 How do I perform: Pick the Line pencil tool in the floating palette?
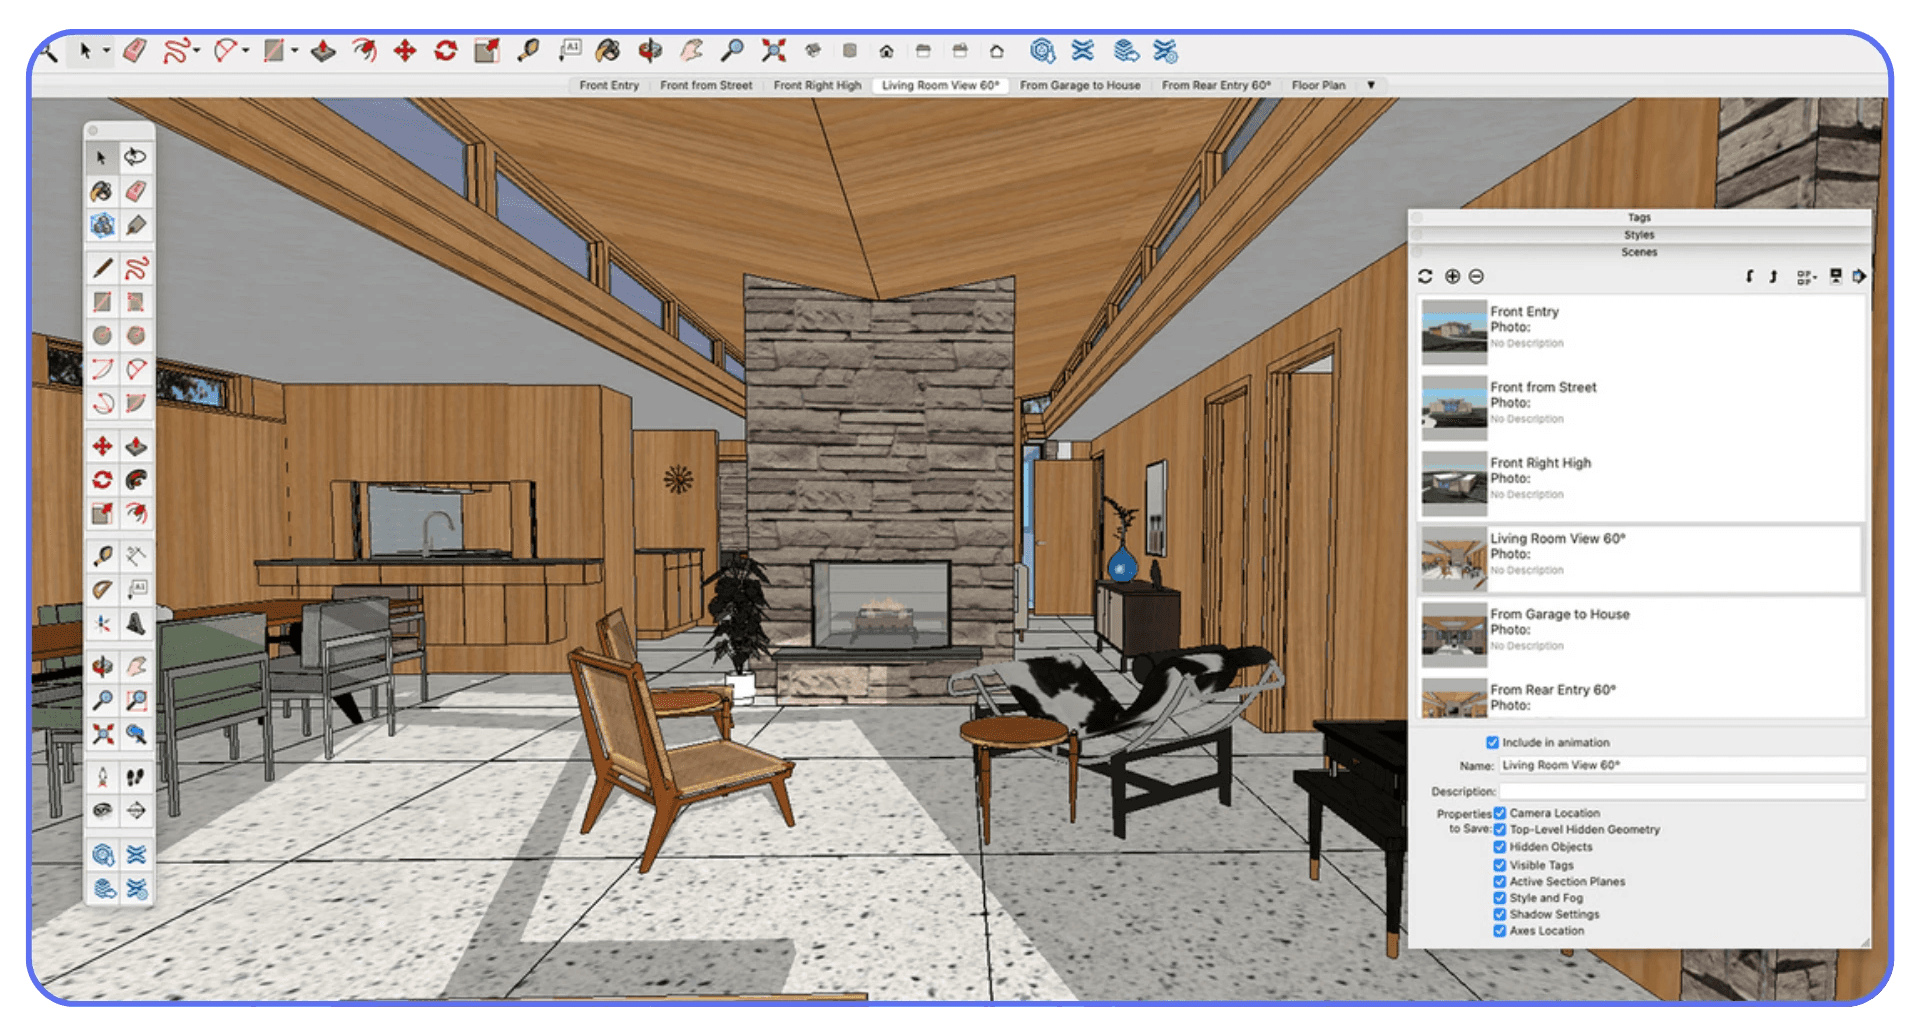coord(102,268)
